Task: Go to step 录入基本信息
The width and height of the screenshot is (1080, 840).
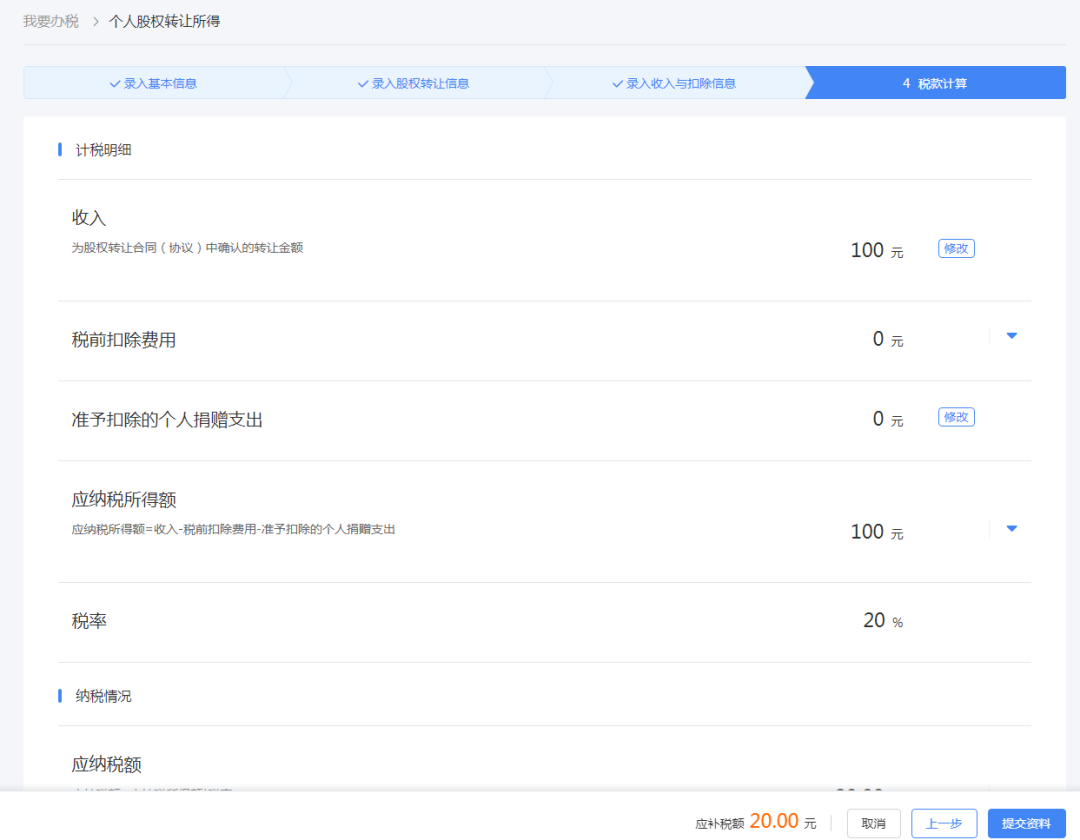Action: coord(154,83)
